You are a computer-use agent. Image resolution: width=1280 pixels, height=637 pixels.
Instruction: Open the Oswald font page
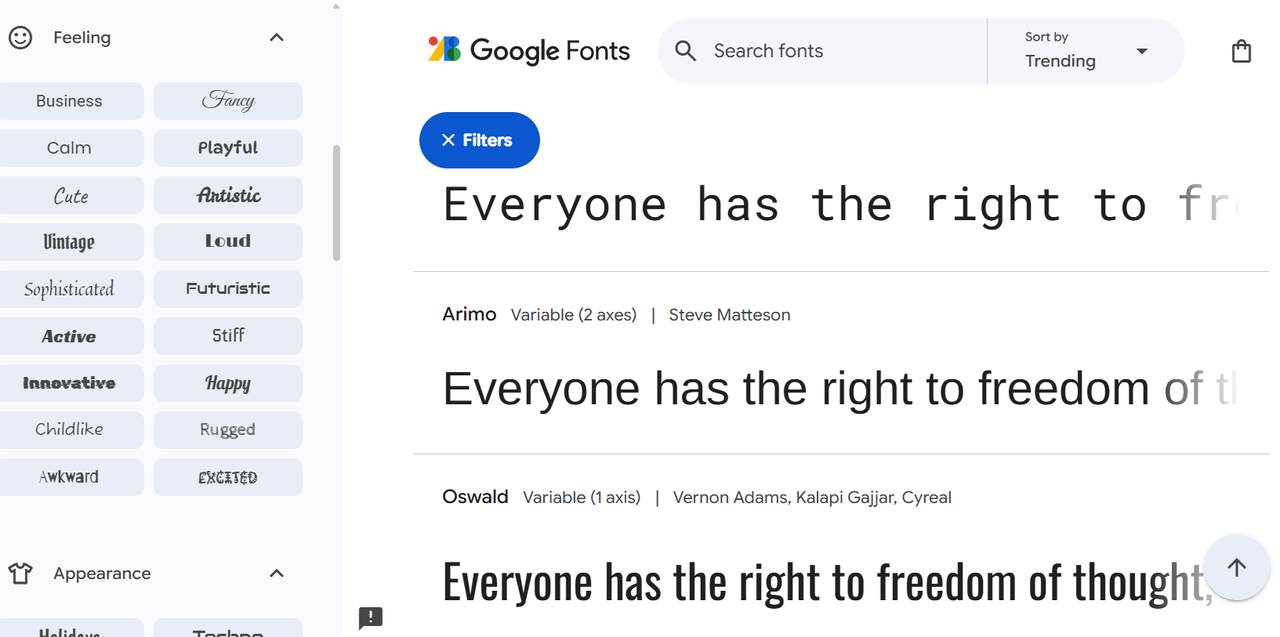(475, 497)
